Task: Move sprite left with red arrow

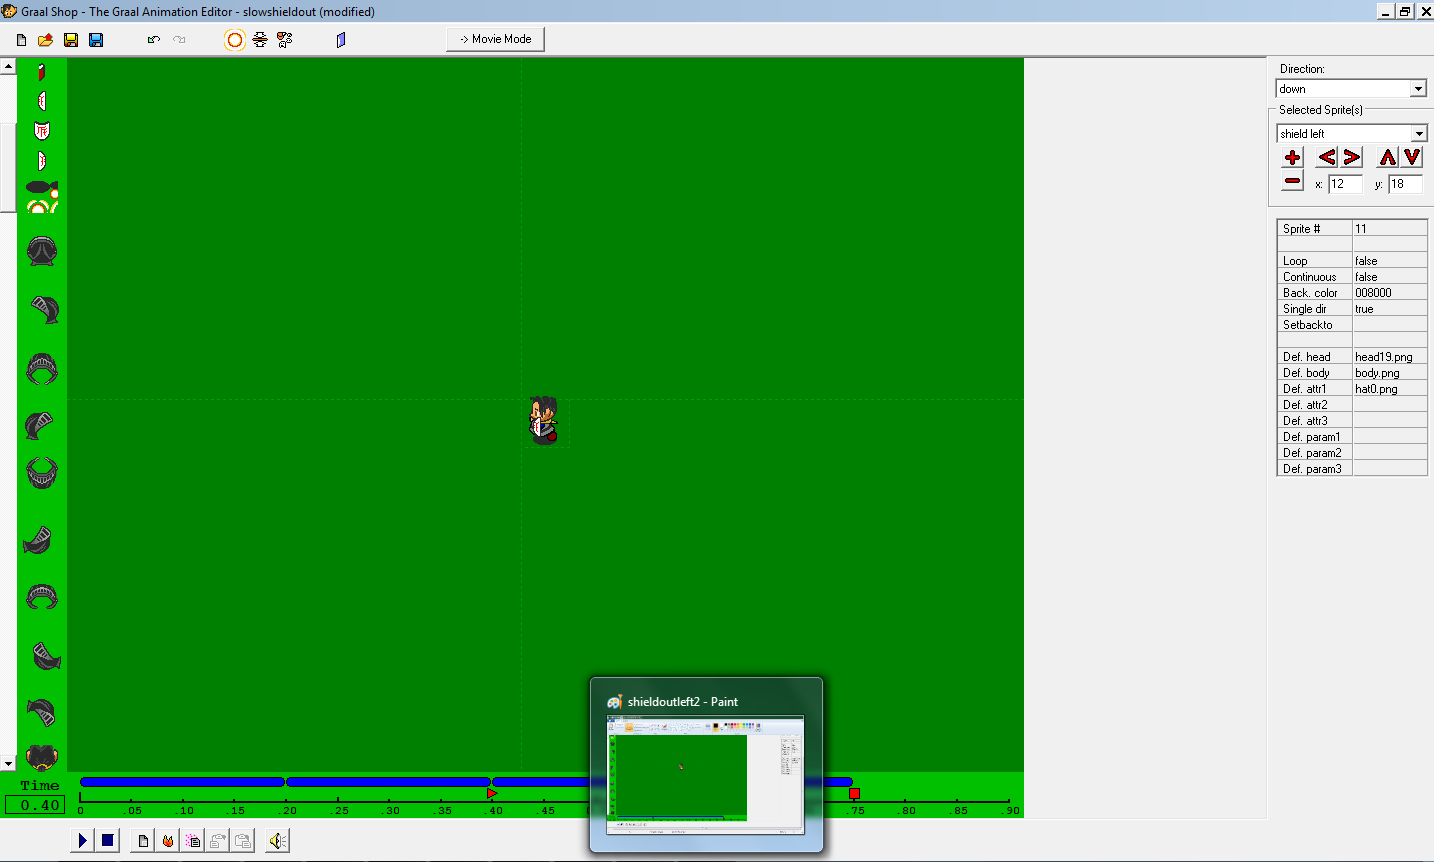Action: coord(1326,157)
